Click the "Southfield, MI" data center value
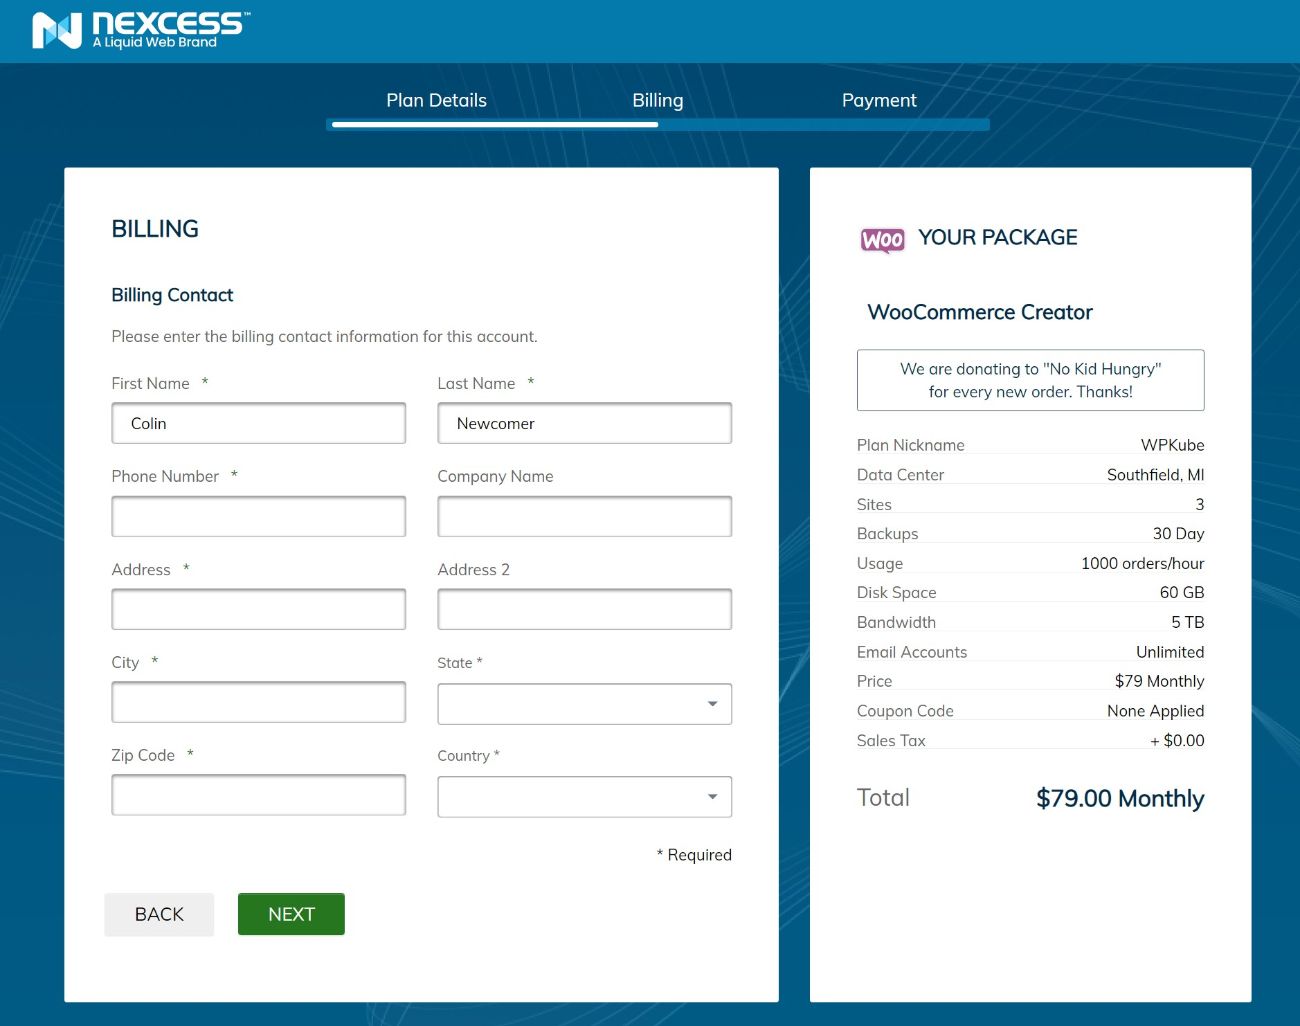The image size is (1300, 1026). (x=1155, y=475)
